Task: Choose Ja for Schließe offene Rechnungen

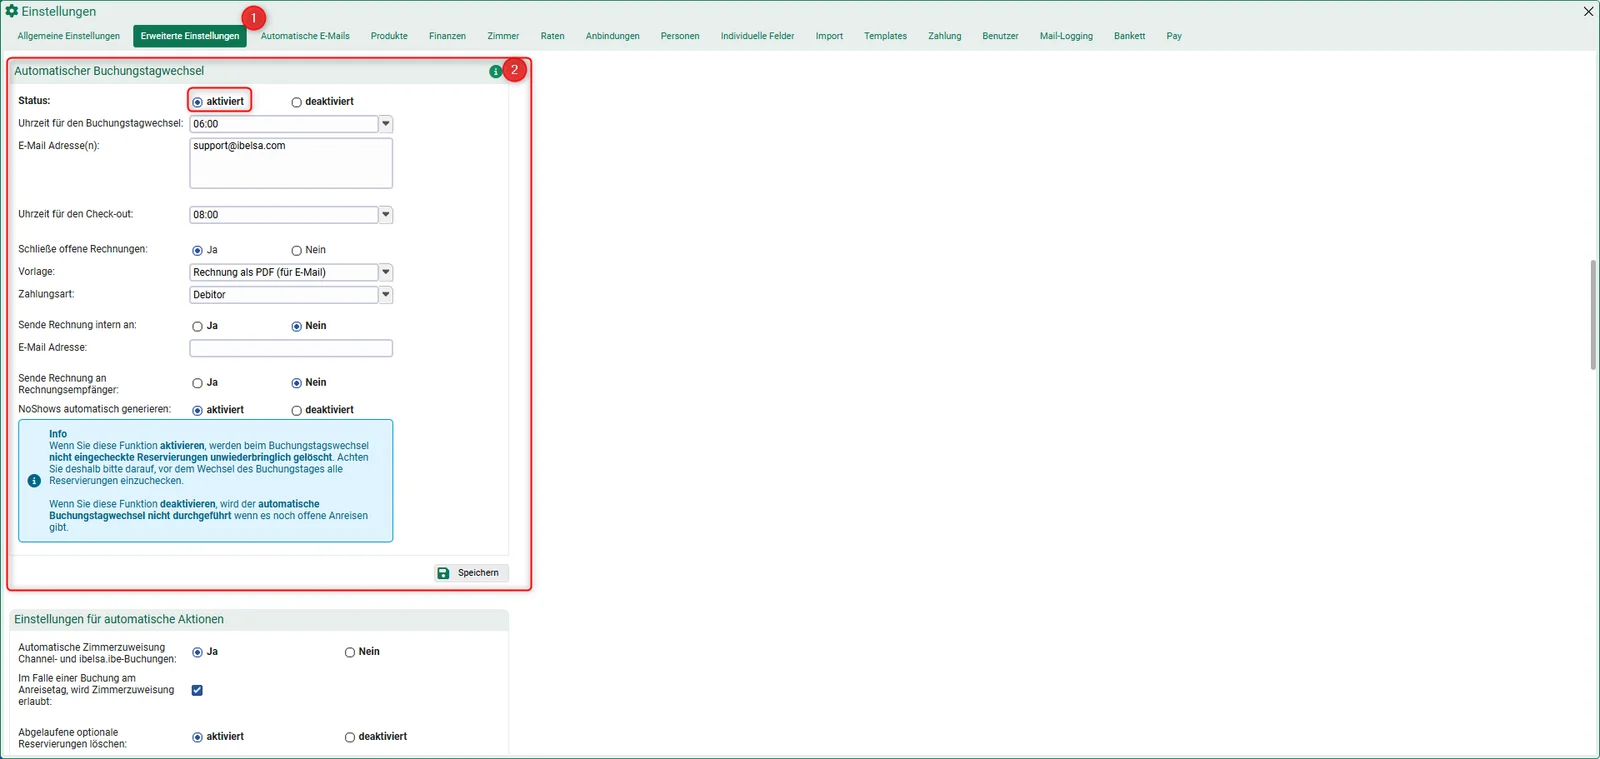Action: (197, 251)
